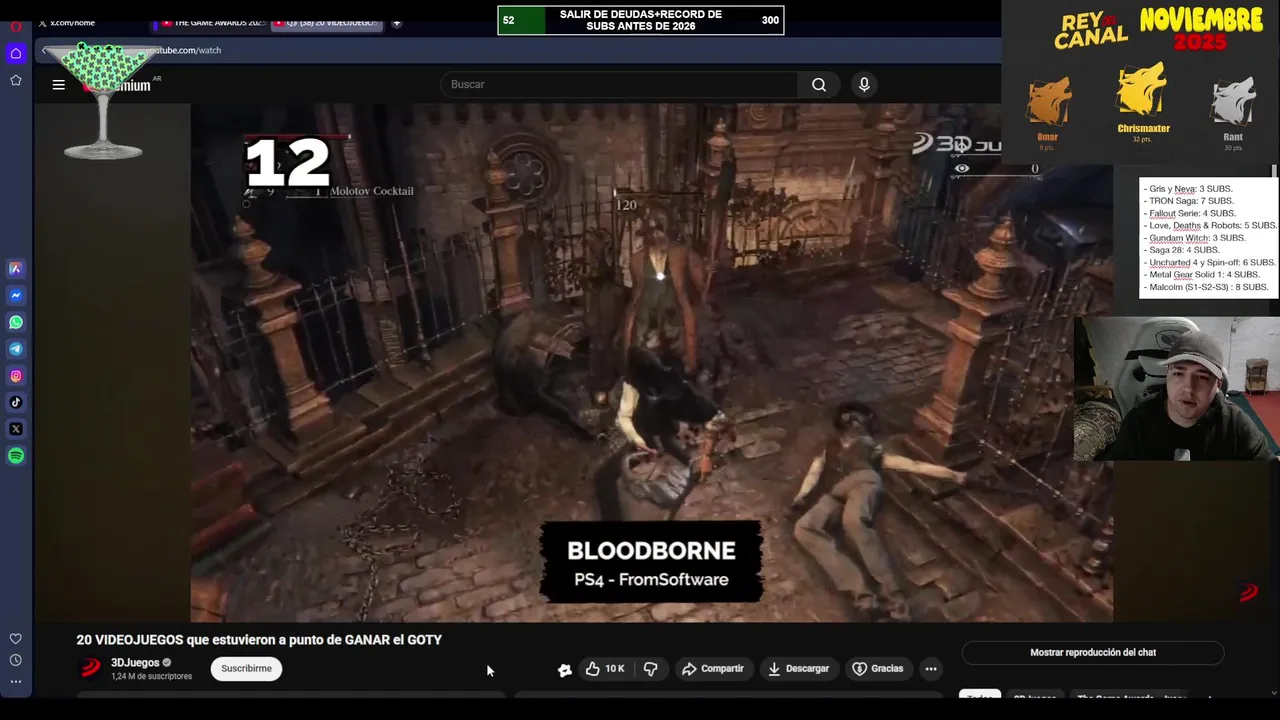Open Spotify in the sidebar
The image size is (1280, 720).
point(16,456)
